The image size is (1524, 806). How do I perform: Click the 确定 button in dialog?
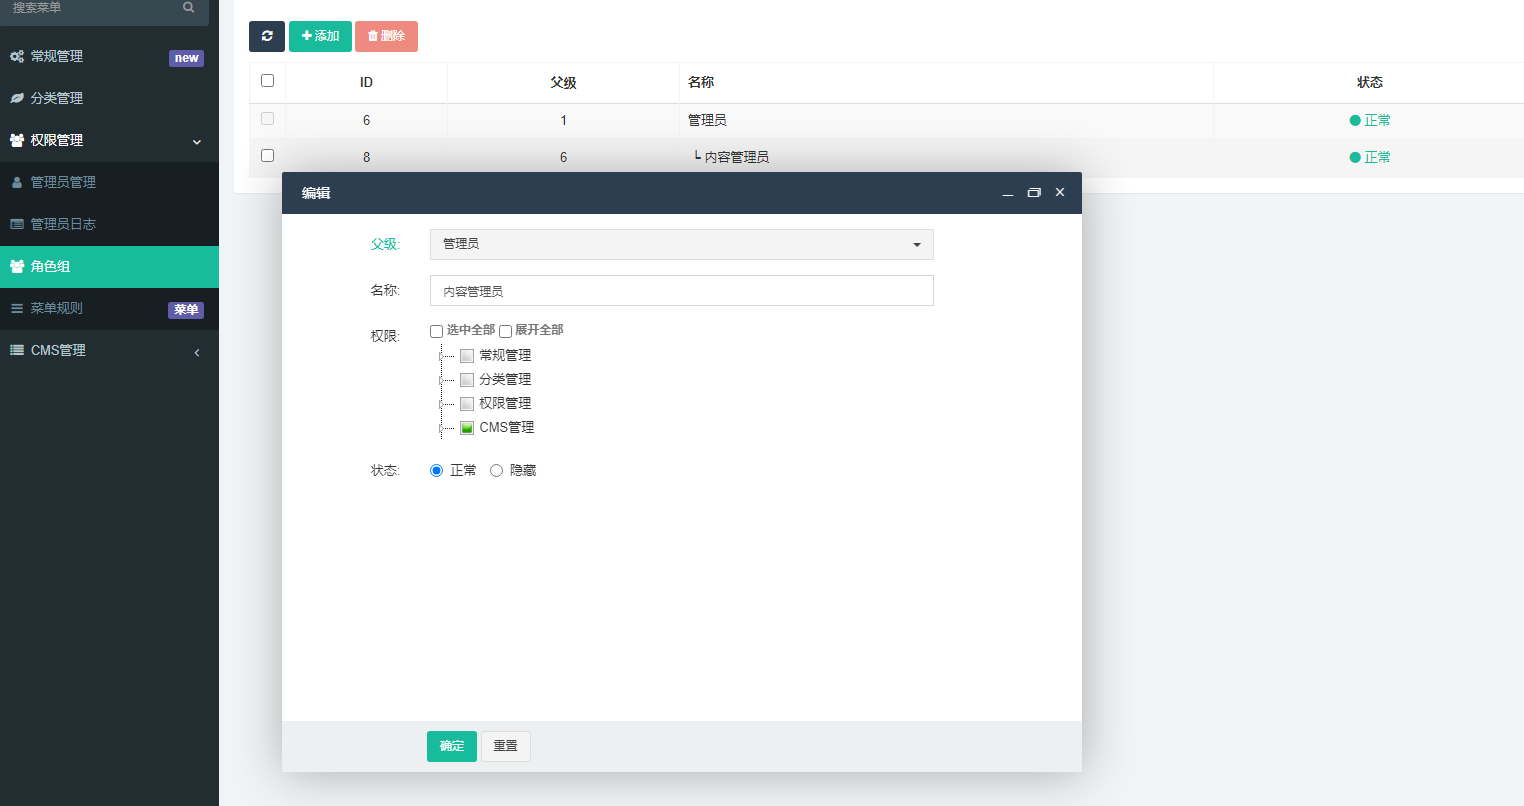pyautogui.click(x=452, y=746)
